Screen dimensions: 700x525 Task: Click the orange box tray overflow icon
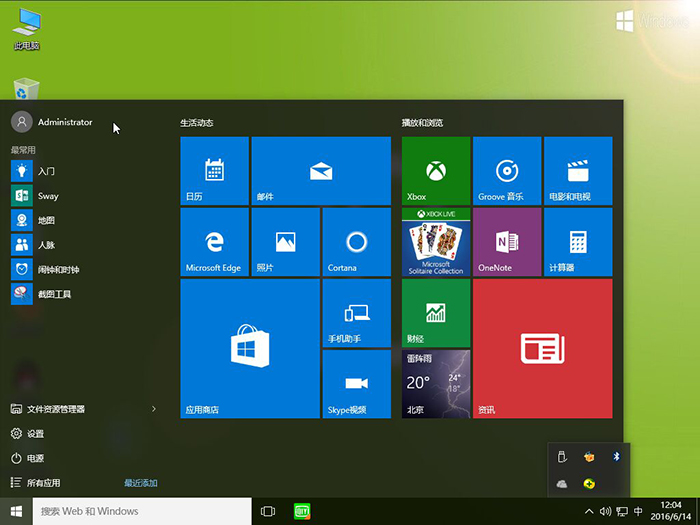point(589,456)
